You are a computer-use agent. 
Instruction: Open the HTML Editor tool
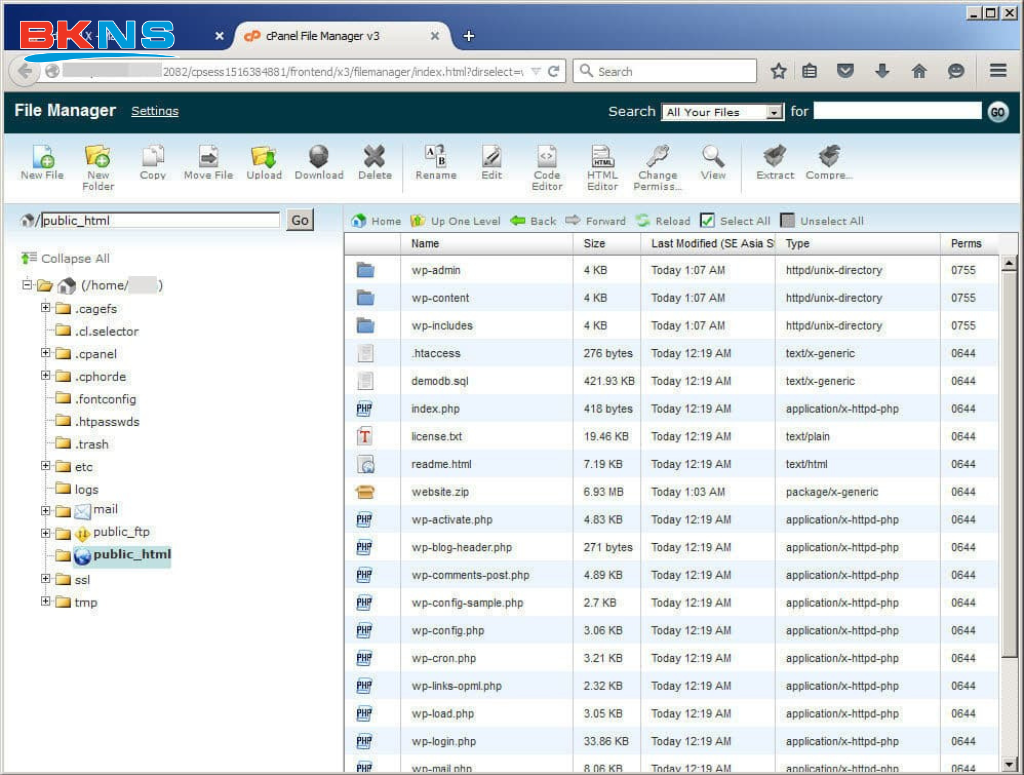602,157
